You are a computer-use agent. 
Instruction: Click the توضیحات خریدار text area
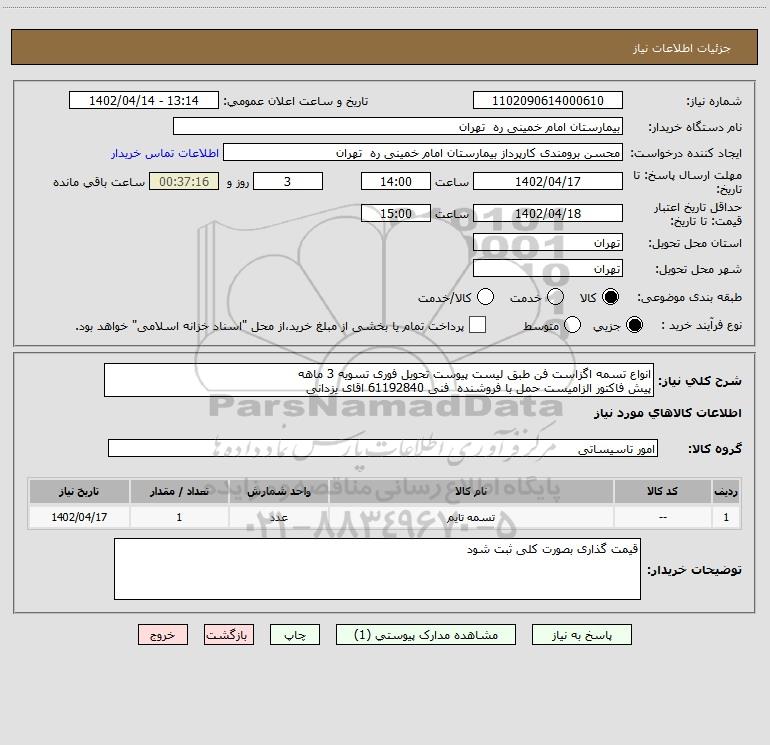pyautogui.click(x=377, y=569)
